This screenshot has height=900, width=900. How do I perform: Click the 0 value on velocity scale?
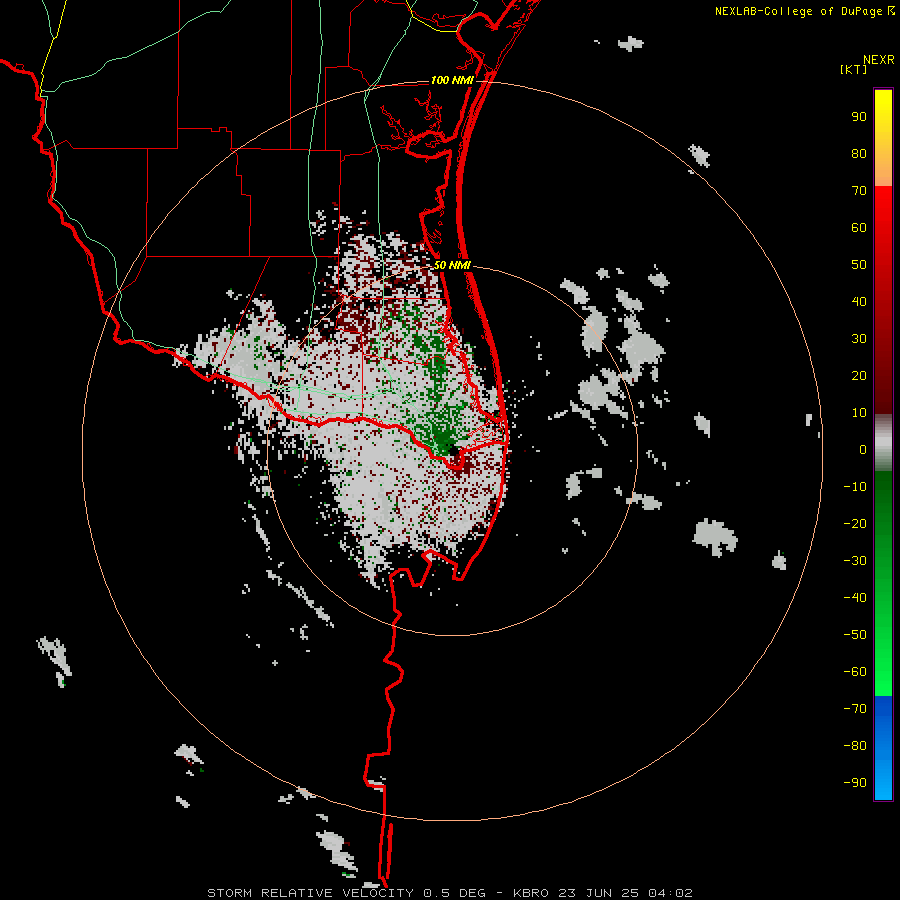863,450
